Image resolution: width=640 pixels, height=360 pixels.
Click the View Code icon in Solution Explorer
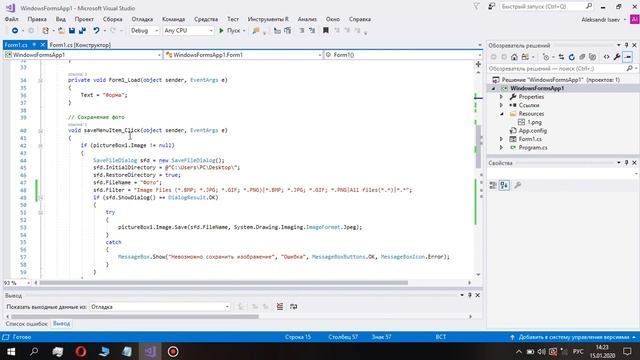(x=607, y=57)
